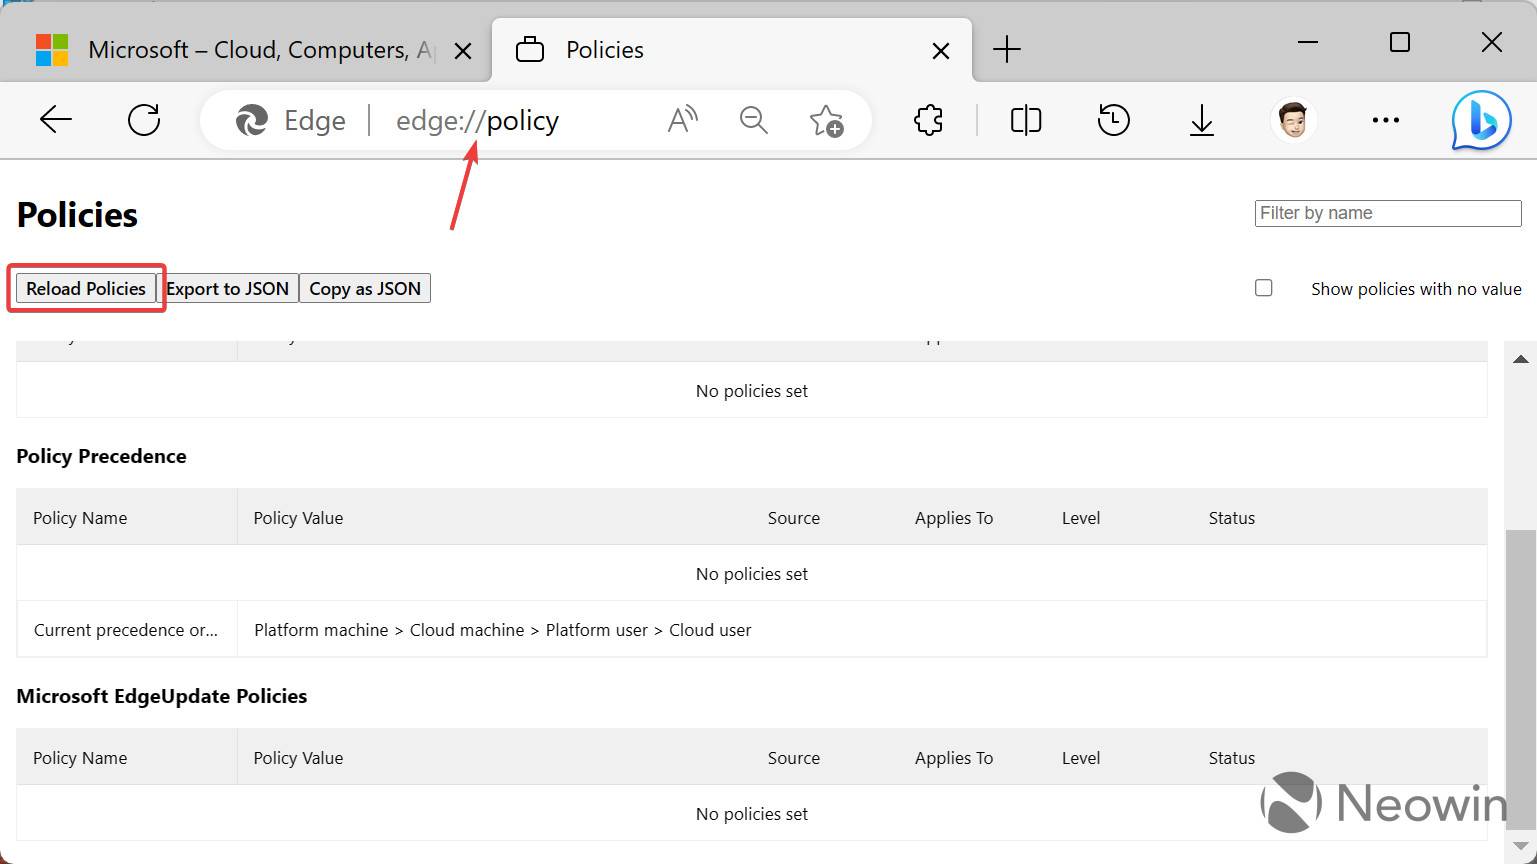Copy the policies as JSON
This screenshot has width=1537, height=864.
364,288
